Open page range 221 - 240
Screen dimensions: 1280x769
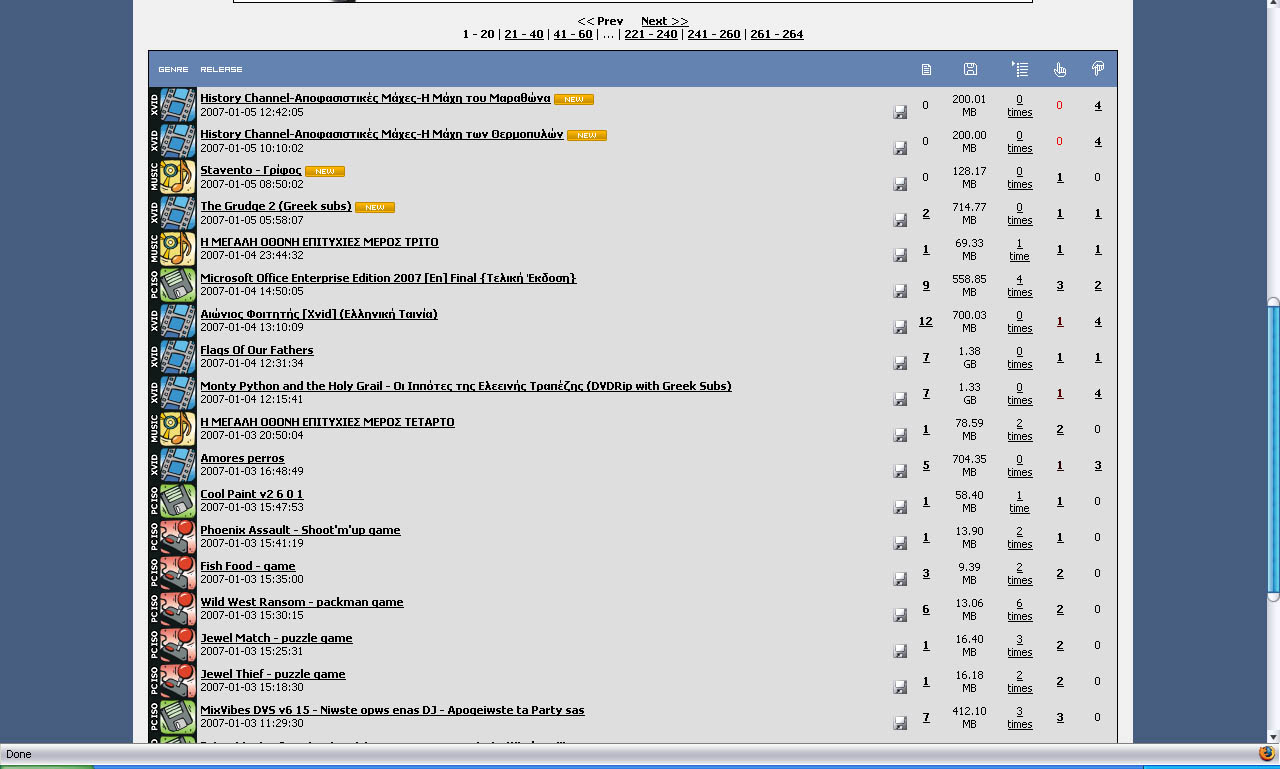coord(651,34)
